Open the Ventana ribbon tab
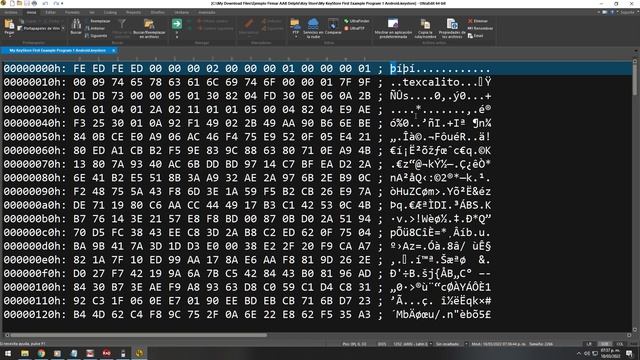 click(x=181, y=12)
